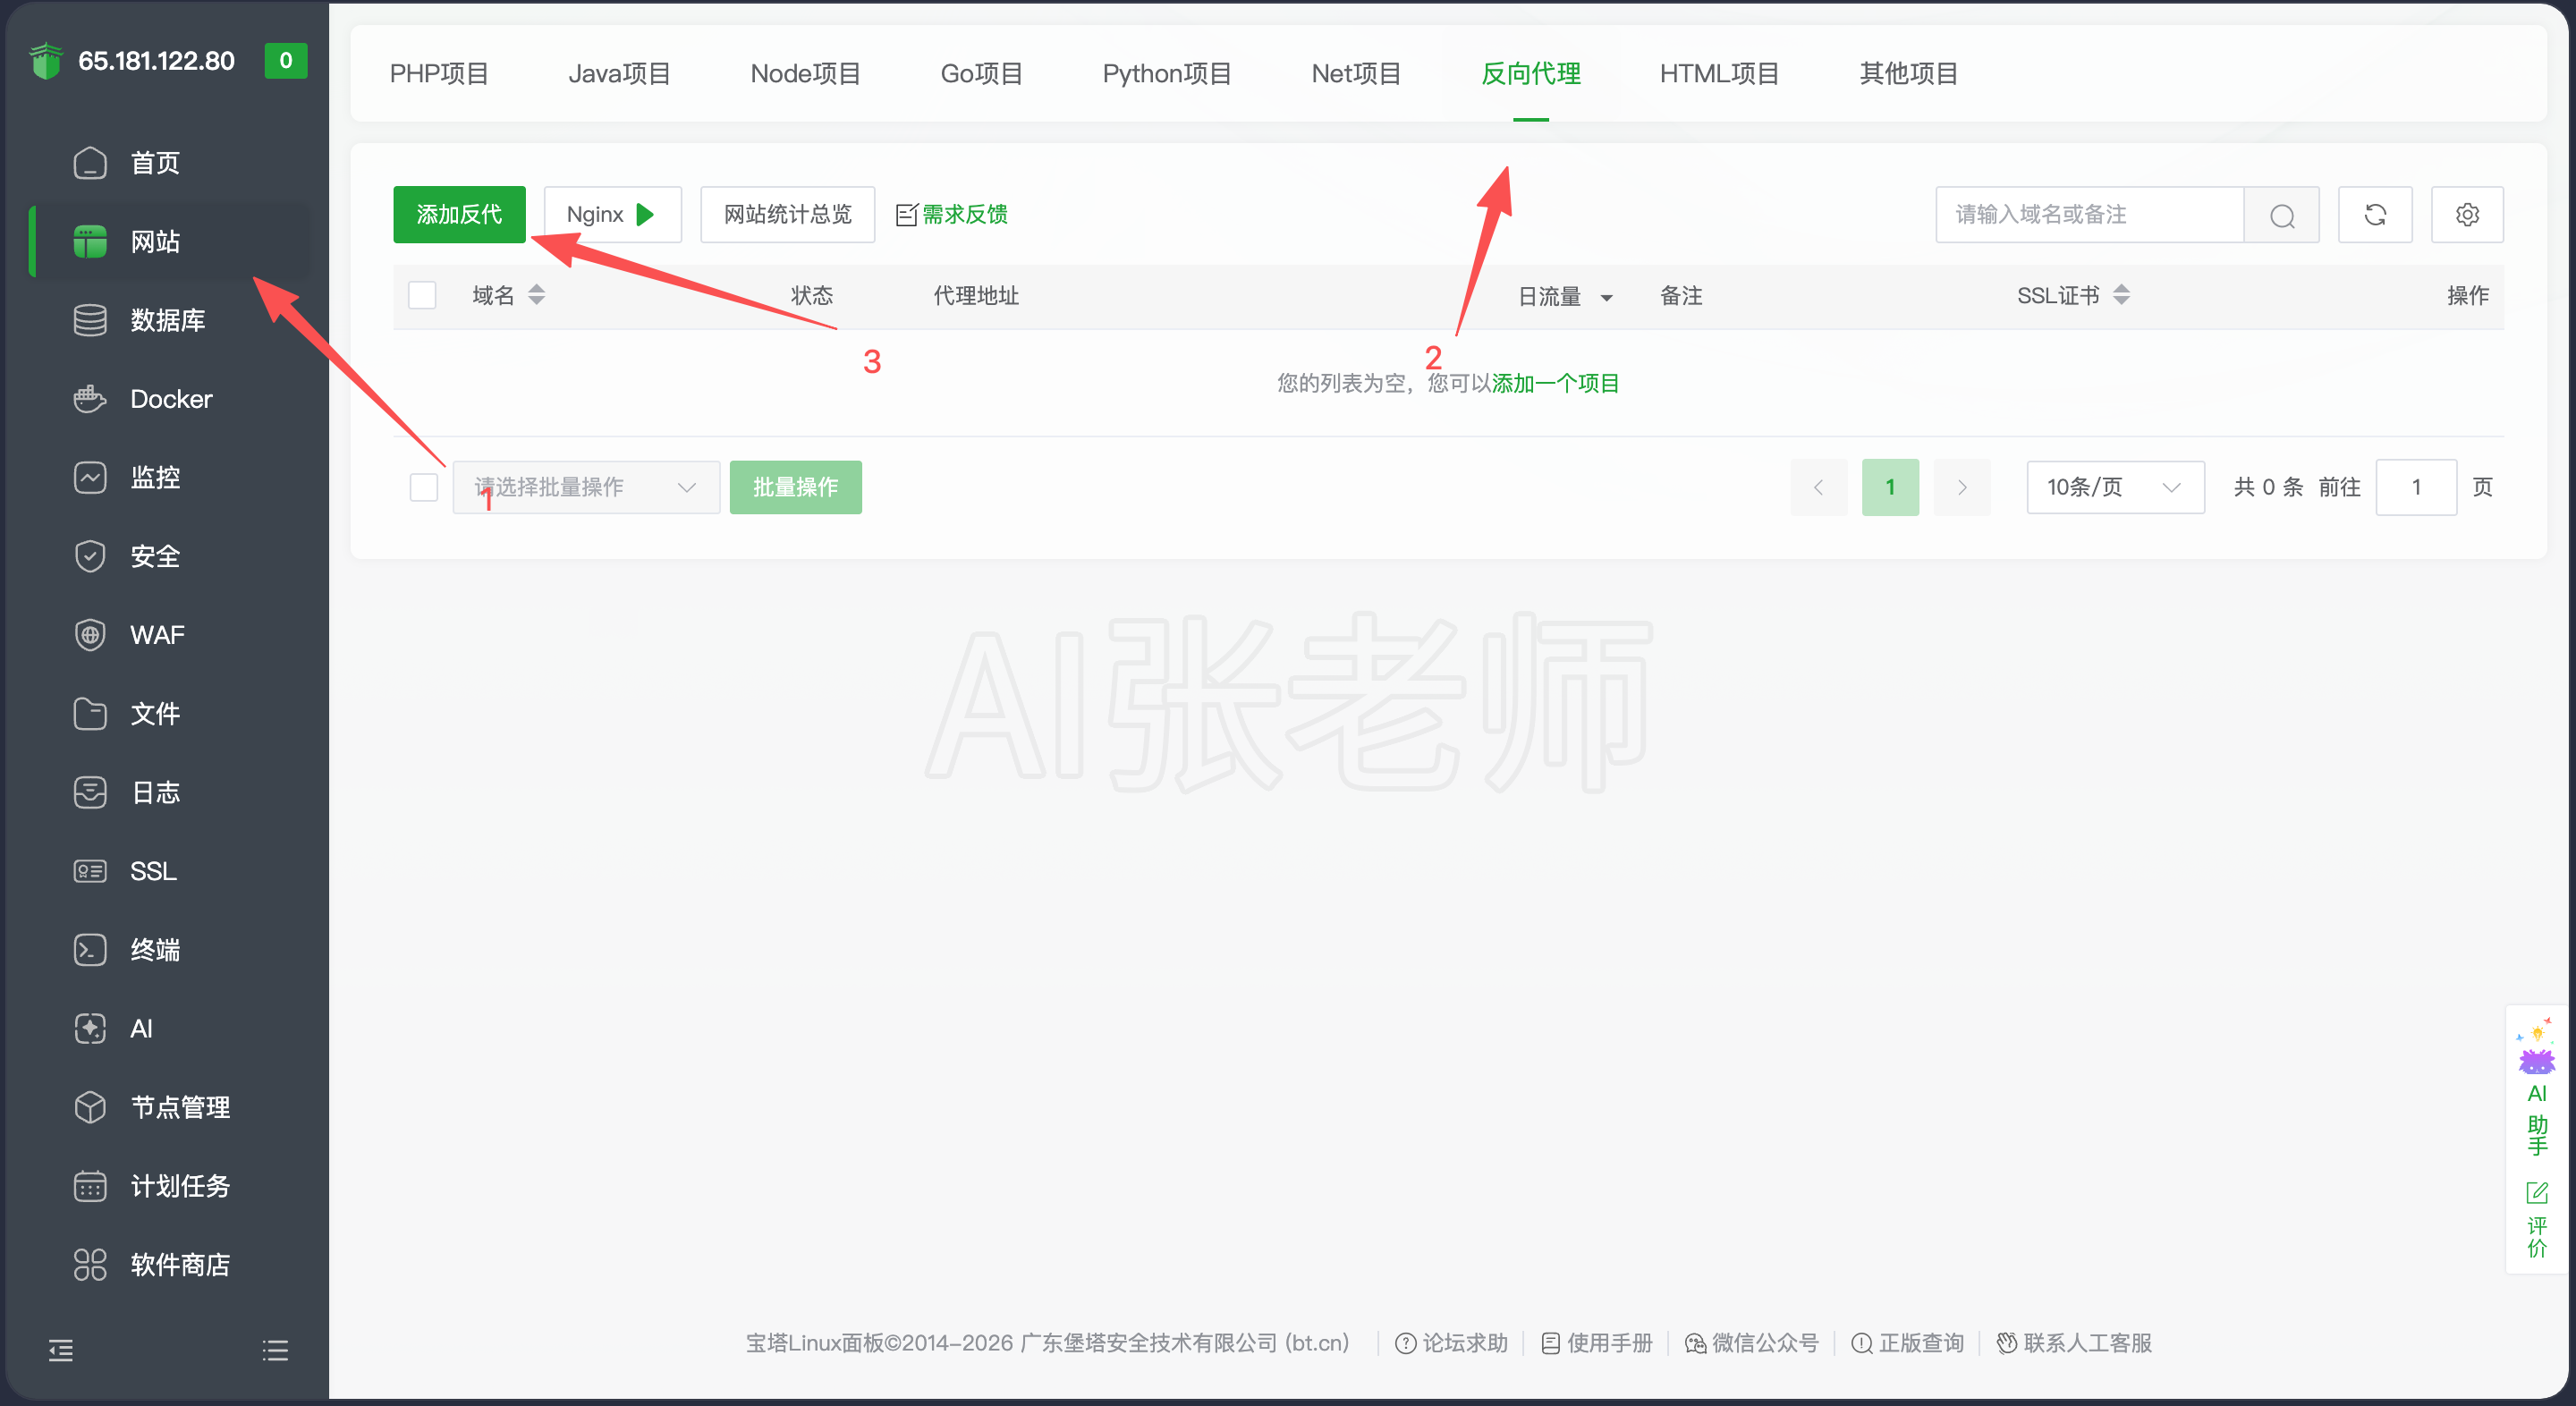
Task: Collapse the sidebar with the bottom-left icon
Action: [61, 1351]
